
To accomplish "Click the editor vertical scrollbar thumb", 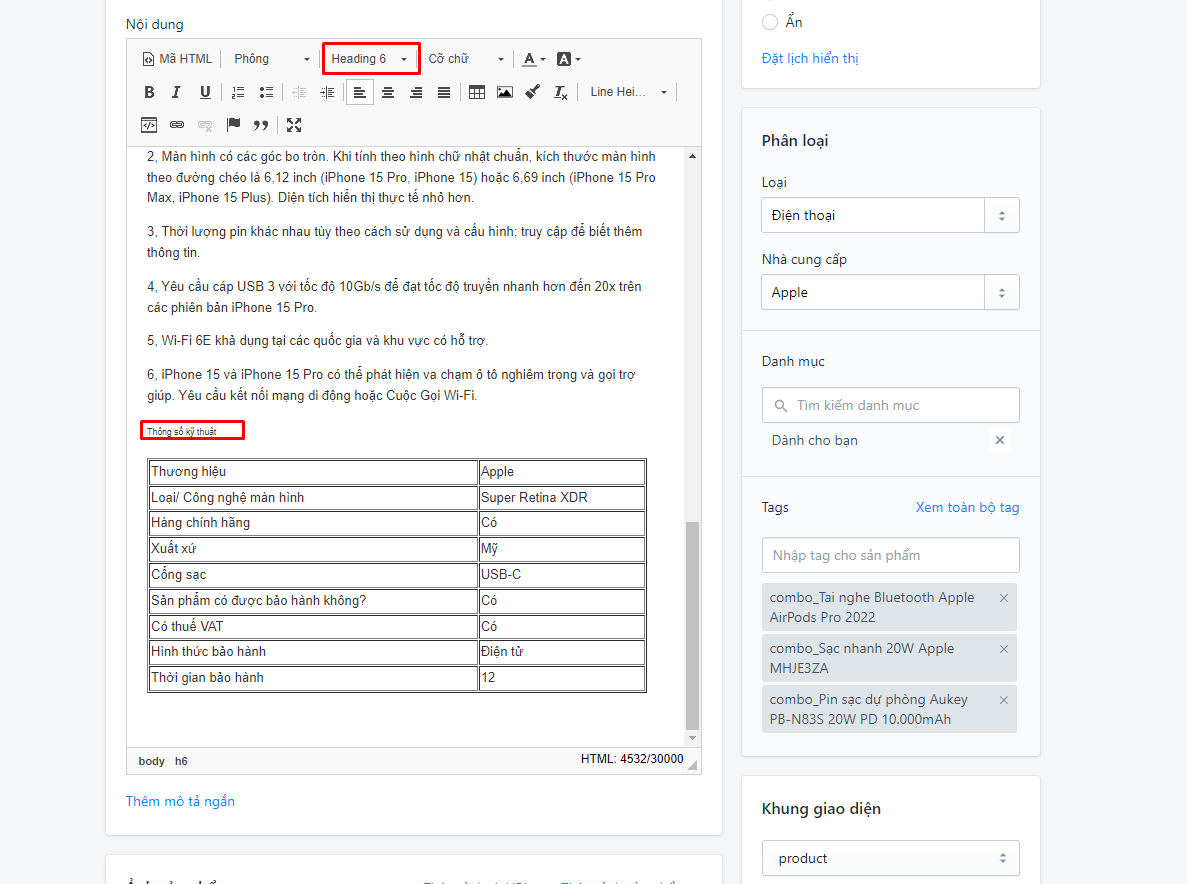I will 692,625.
